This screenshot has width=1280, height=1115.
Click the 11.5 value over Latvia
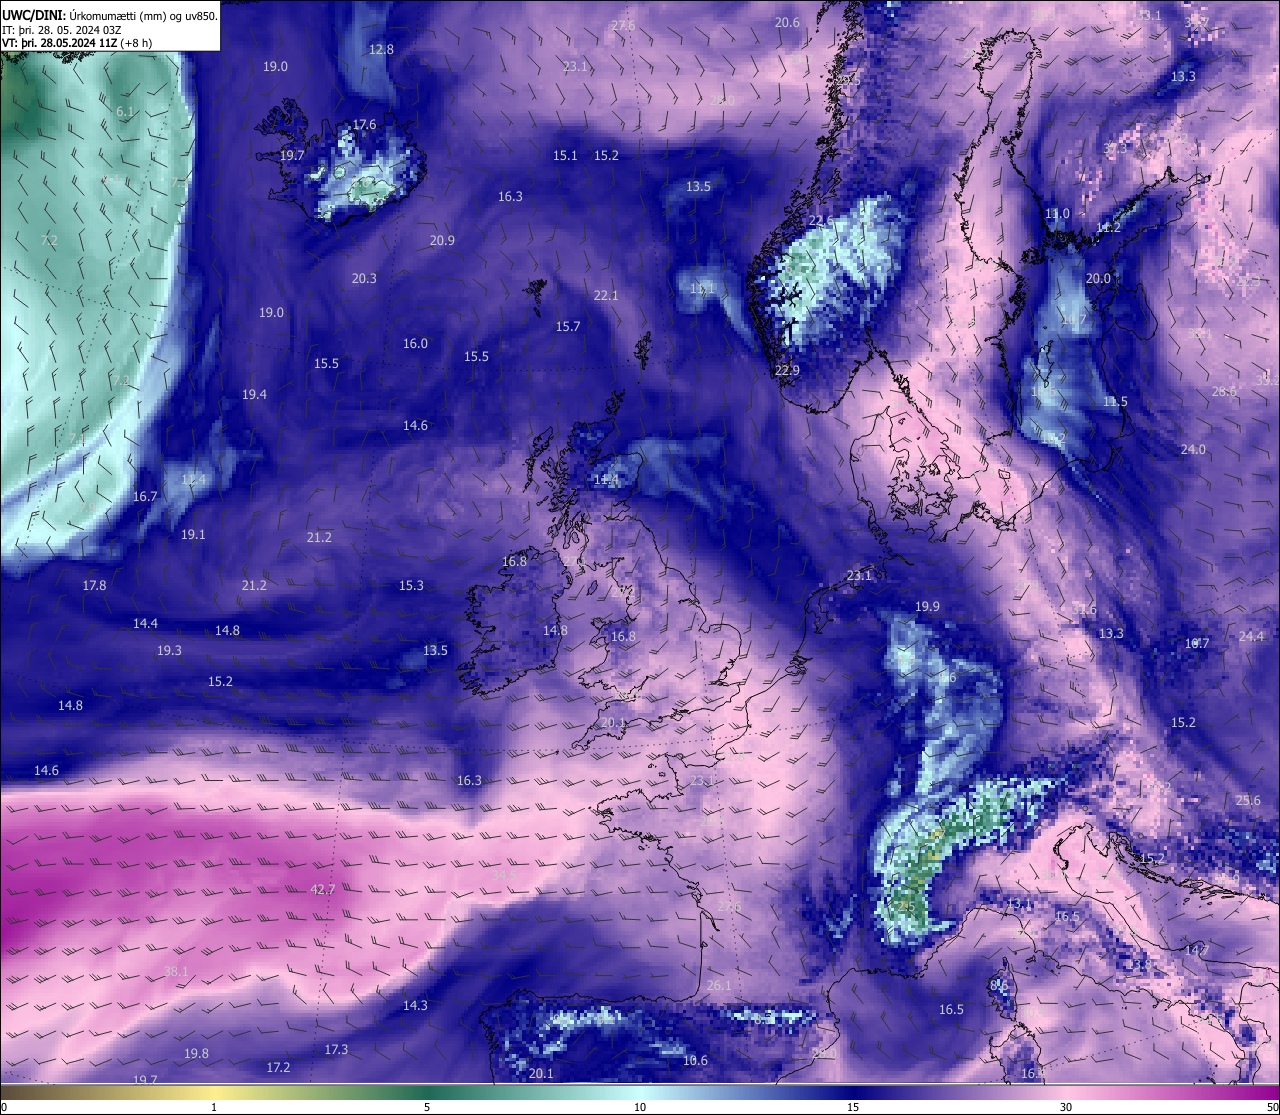click(1115, 401)
